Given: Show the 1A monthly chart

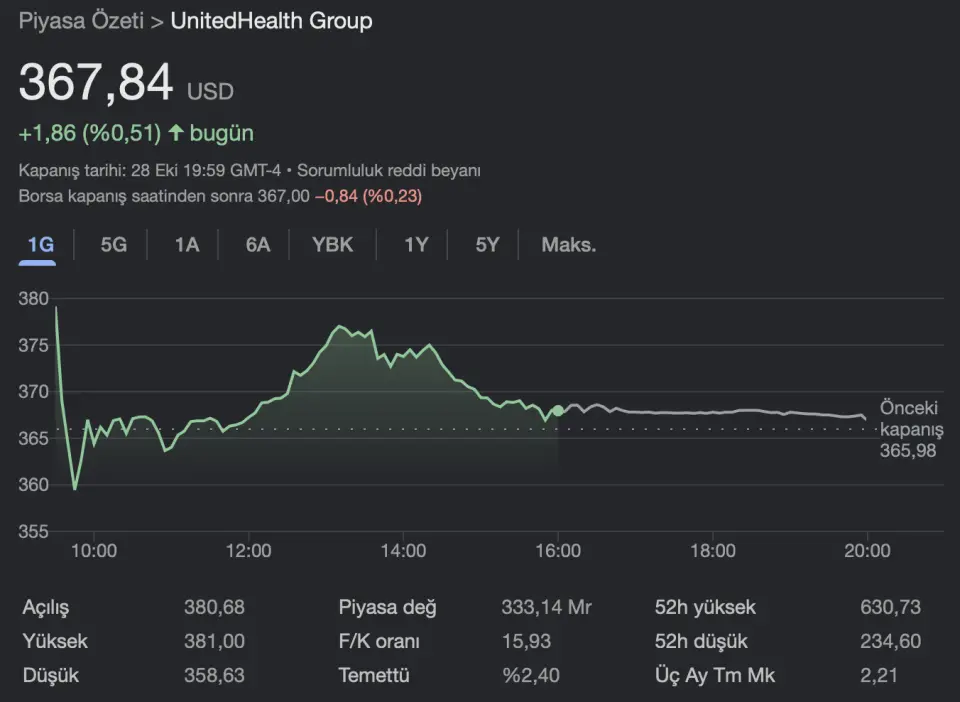Looking at the screenshot, I should coord(187,245).
